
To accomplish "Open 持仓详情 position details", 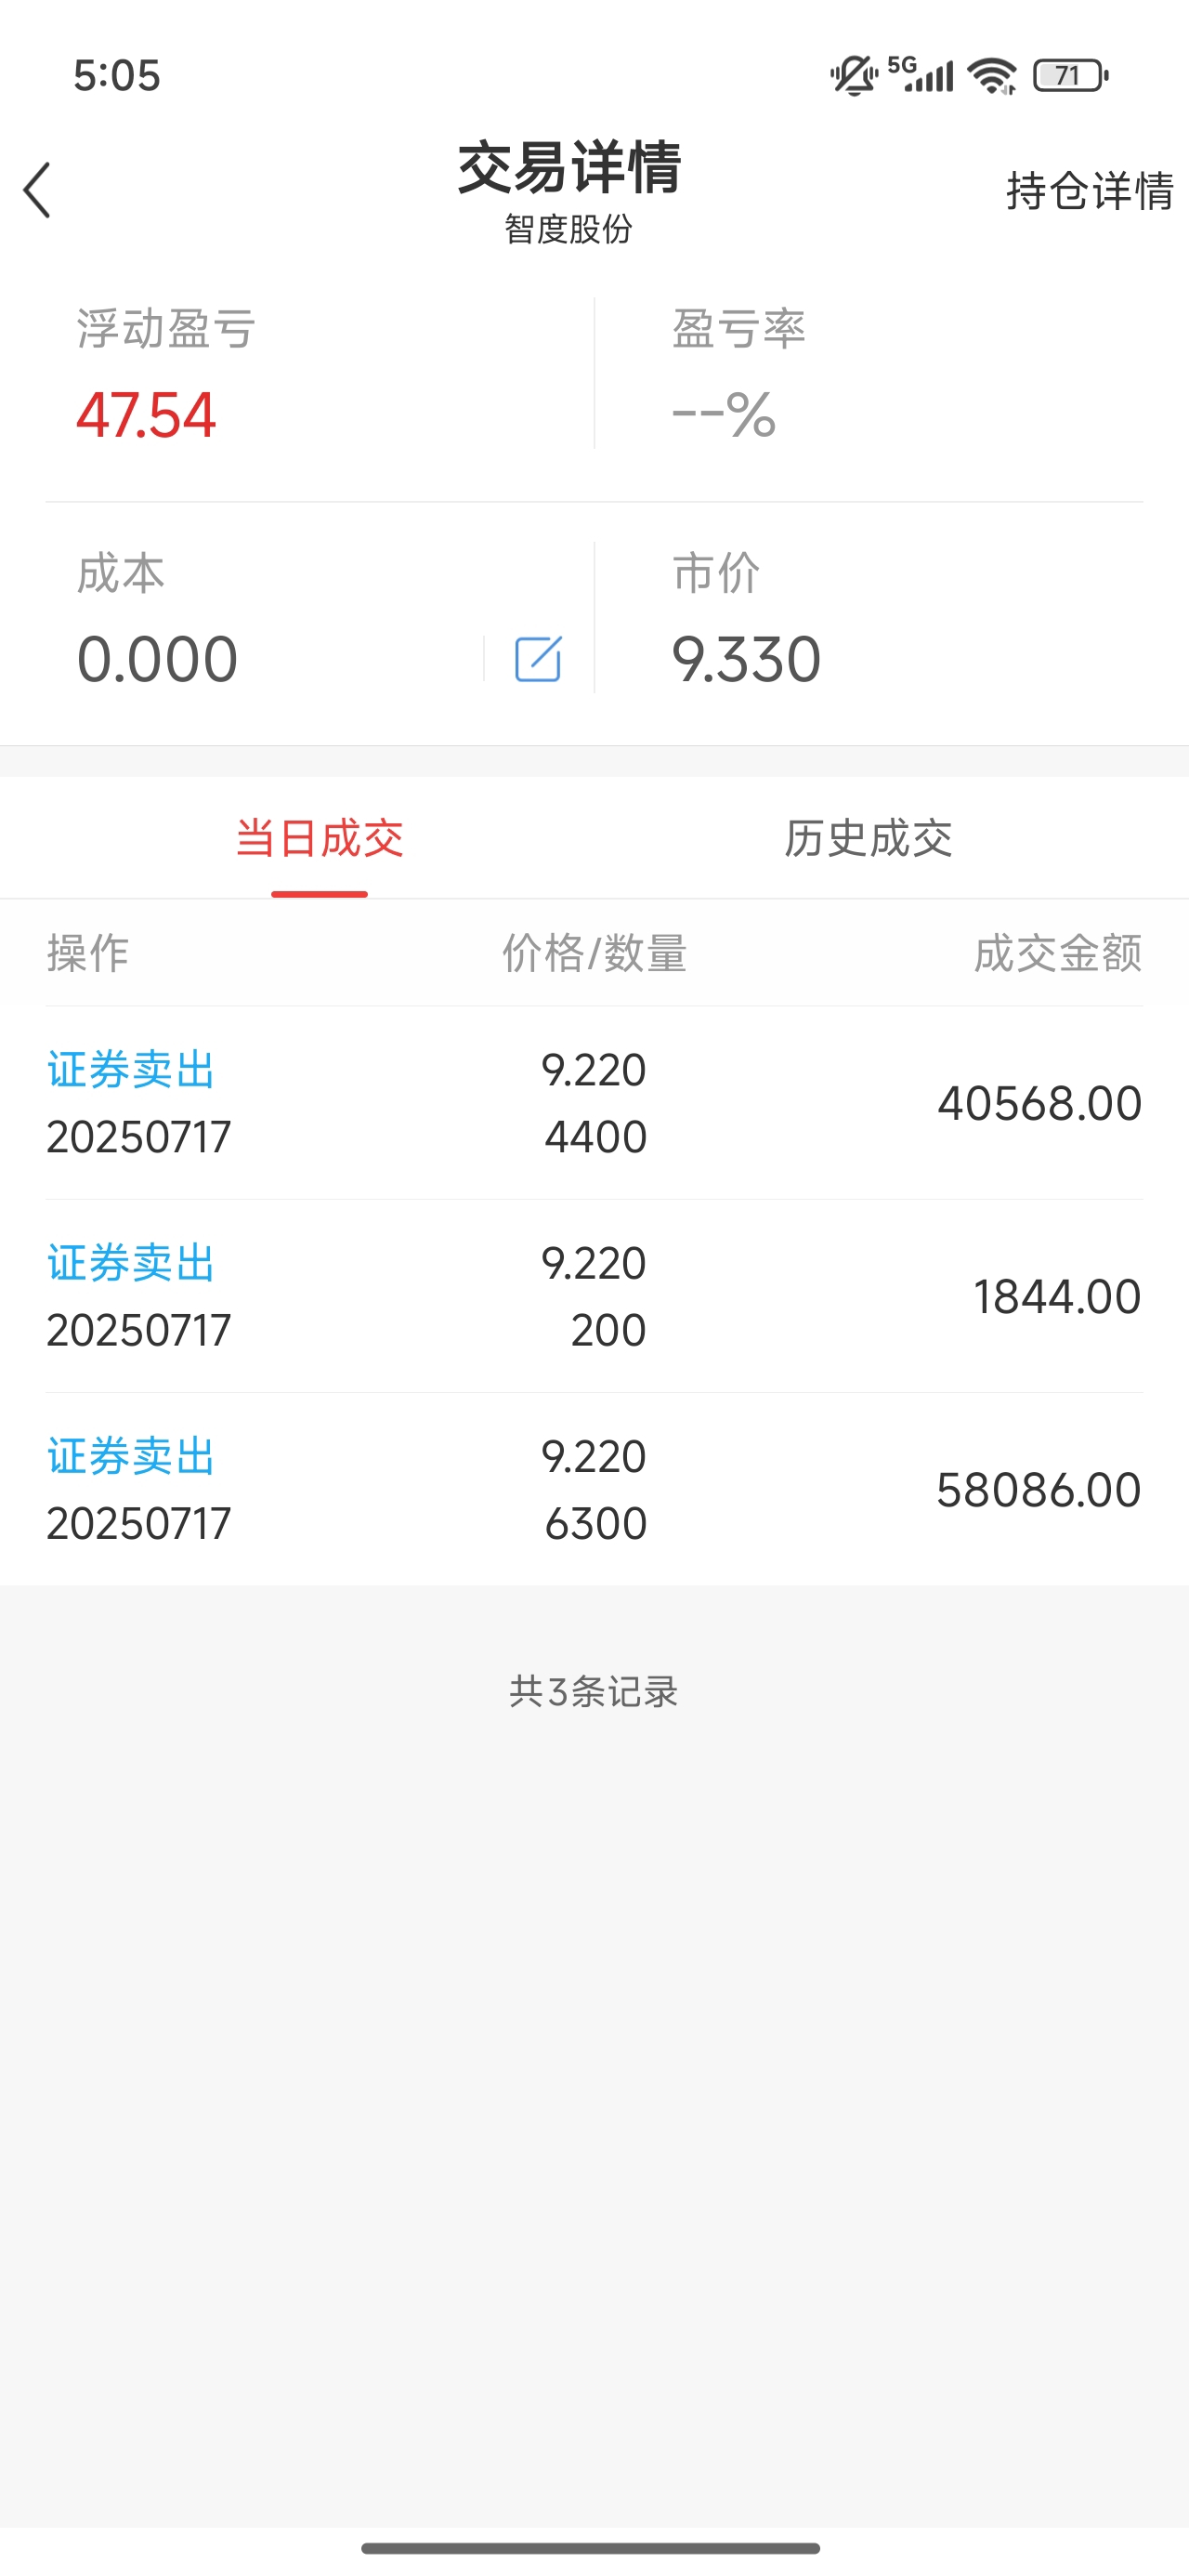I will pyautogui.click(x=1090, y=191).
